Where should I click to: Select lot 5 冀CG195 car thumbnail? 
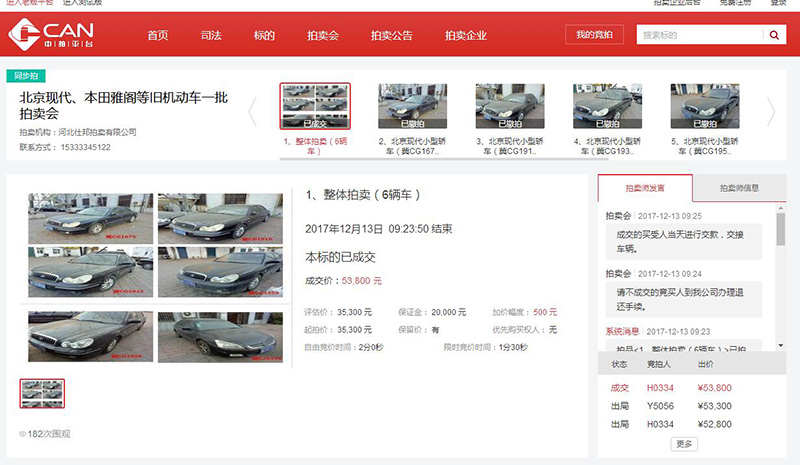click(705, 106)
